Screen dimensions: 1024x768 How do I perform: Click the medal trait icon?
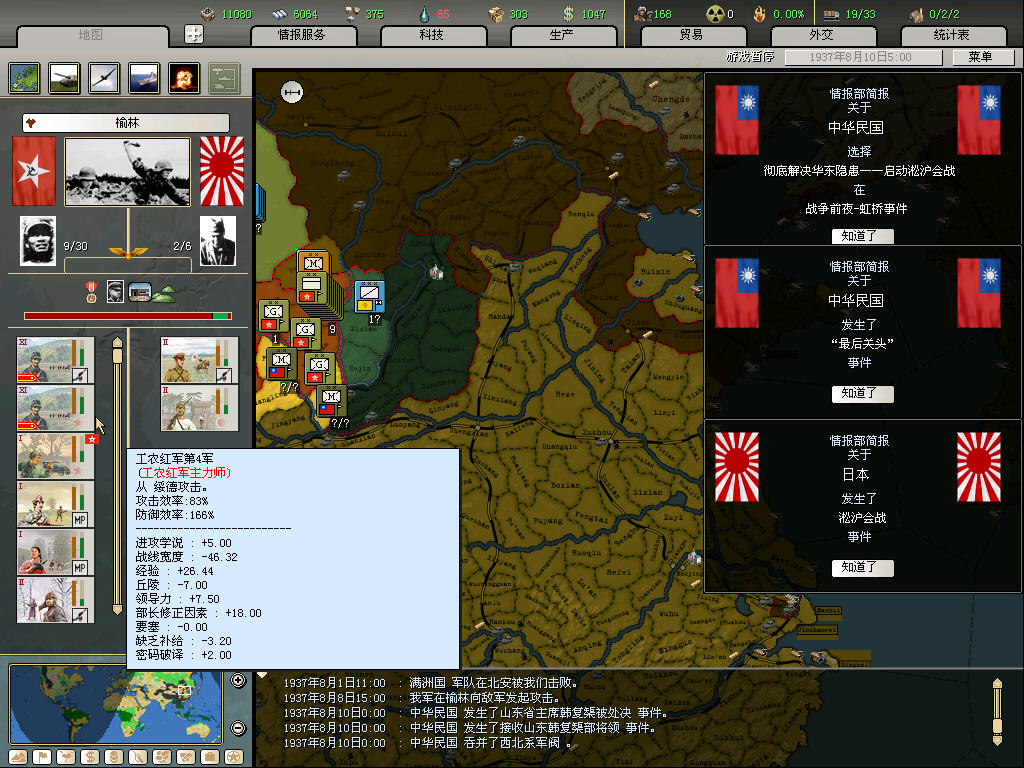91,292
